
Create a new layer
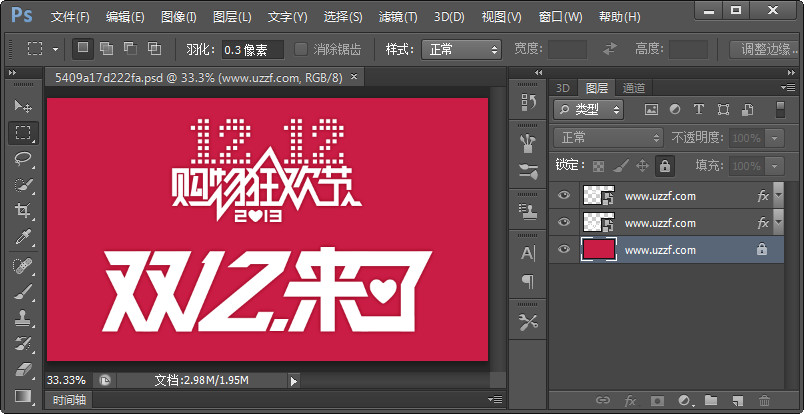[x=737, y=400]
